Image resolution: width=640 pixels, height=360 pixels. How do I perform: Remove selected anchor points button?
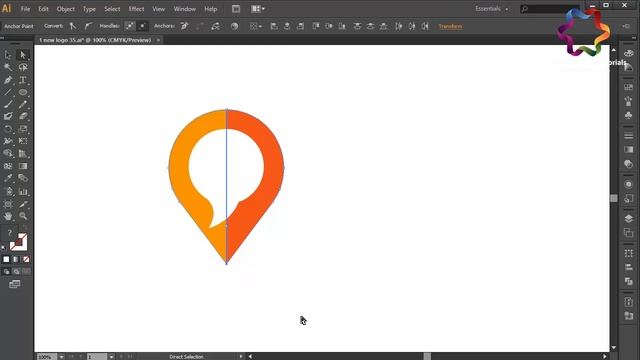click(184, 26)
